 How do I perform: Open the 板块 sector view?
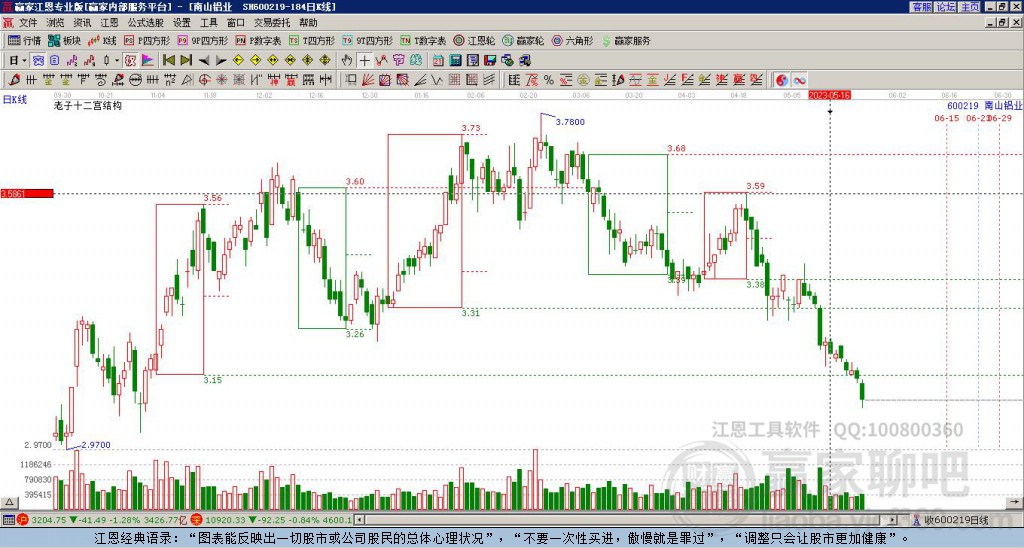tap(64, 40)
